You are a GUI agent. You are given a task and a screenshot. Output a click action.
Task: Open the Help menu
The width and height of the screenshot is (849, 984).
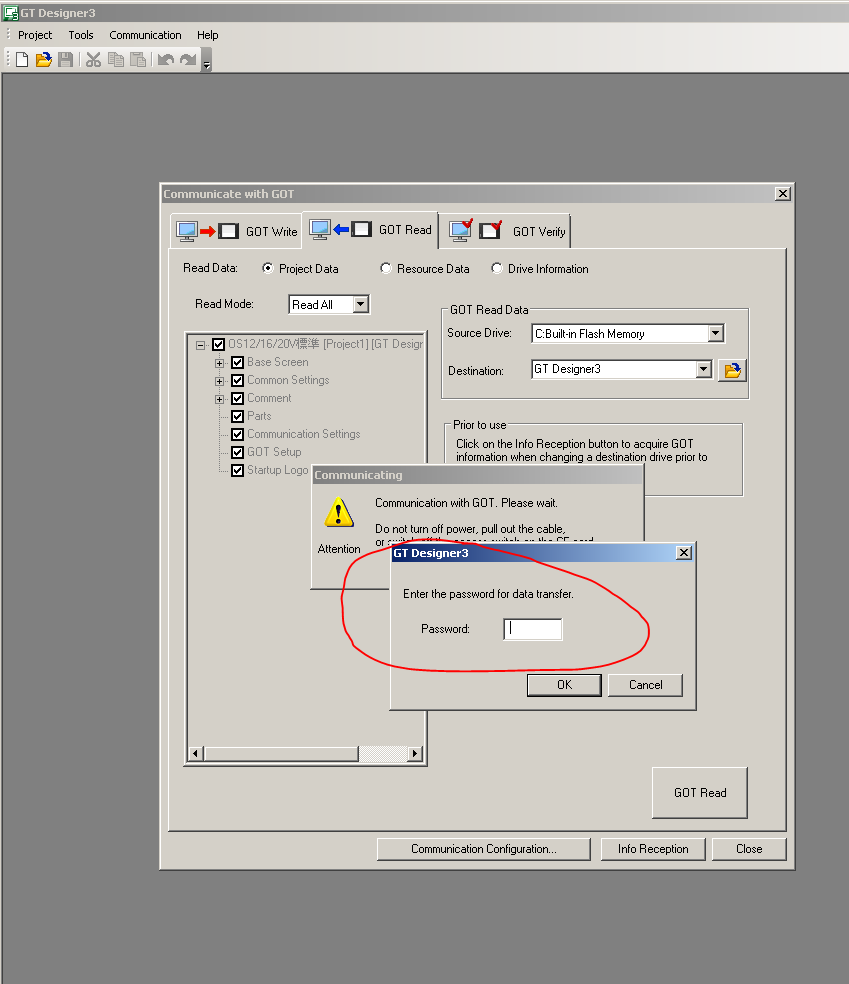click(208, 35)
